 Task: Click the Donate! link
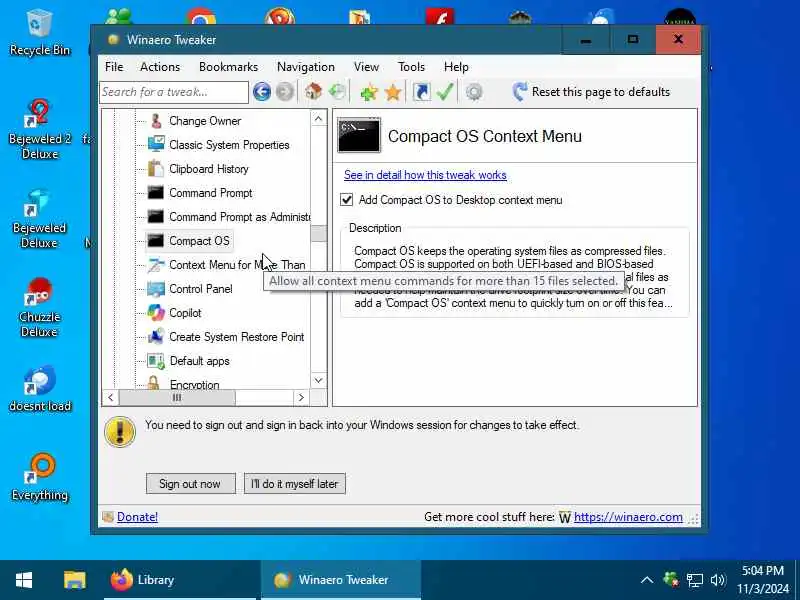(x=137, y=517)
